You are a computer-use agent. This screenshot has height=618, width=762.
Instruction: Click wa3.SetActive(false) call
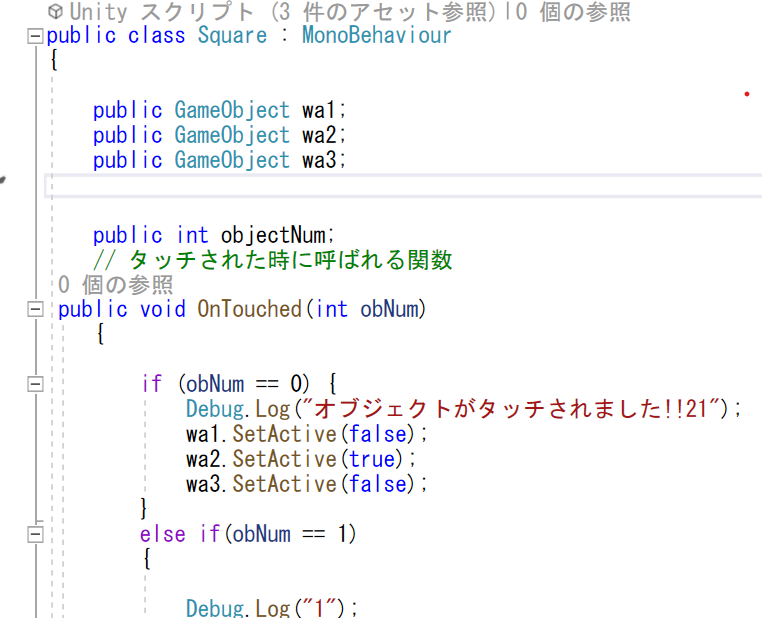306,484
